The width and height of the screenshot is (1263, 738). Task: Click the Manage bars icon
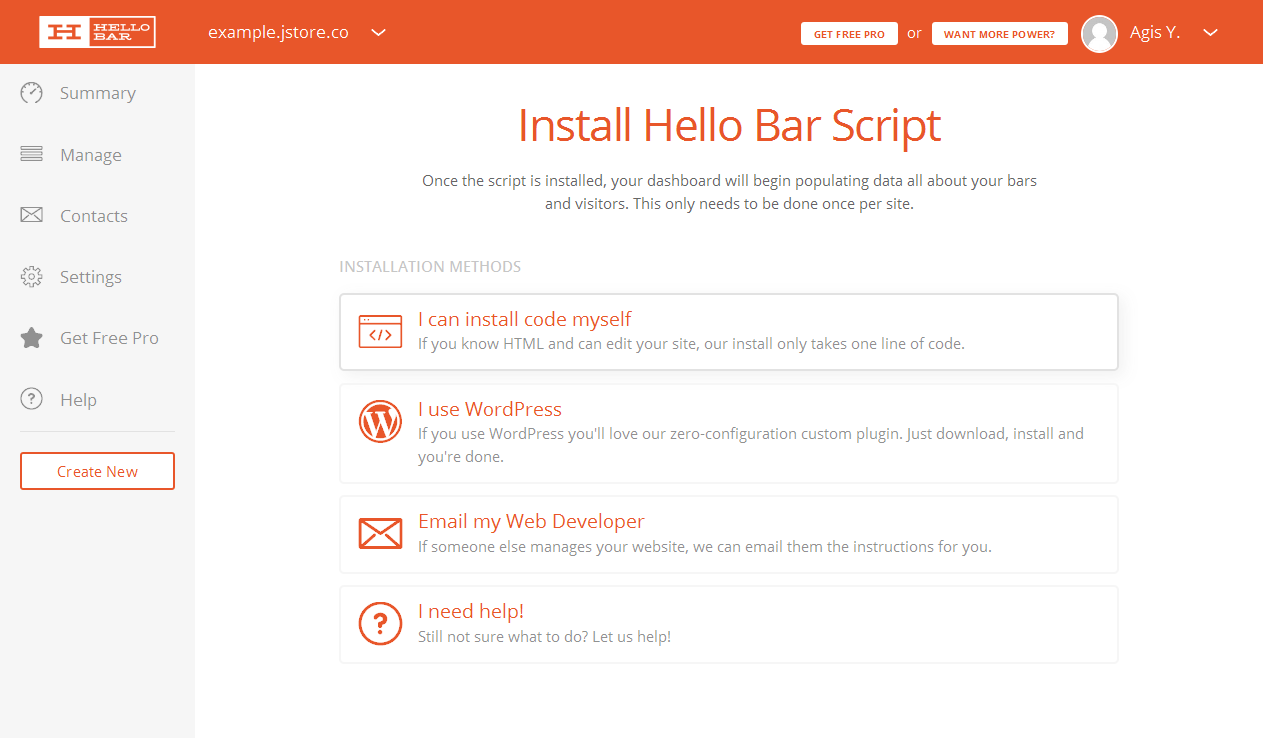point(32,155)
